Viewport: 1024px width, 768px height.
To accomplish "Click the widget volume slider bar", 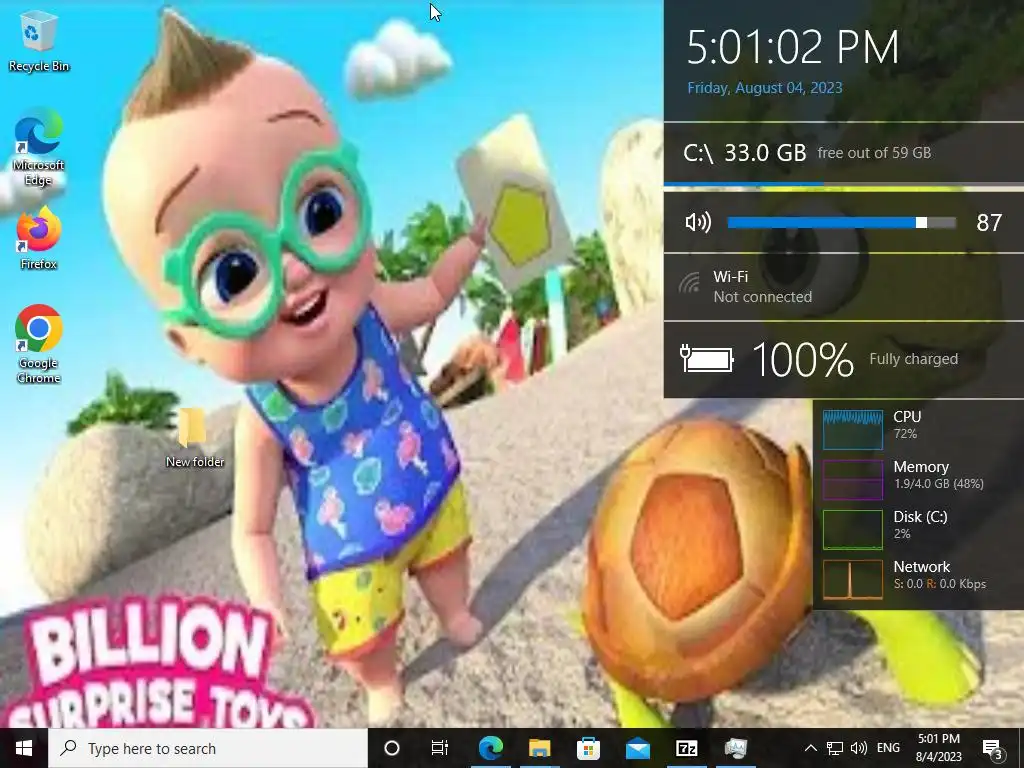I will click(841, 223).
